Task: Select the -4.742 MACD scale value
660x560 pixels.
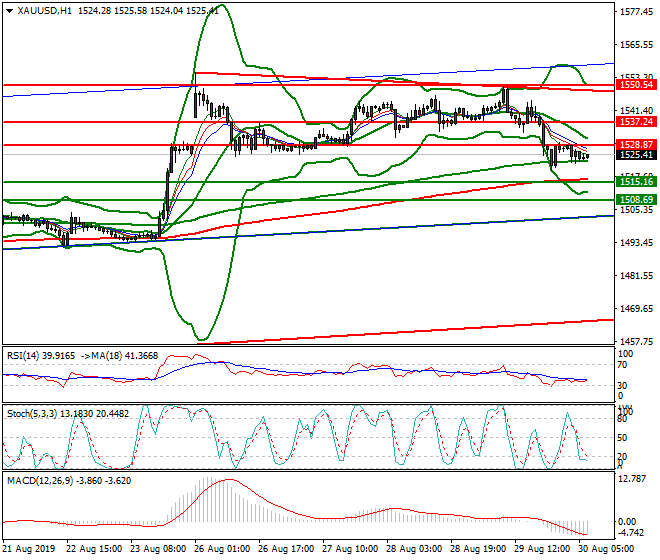Action: [x=631, y=533]
